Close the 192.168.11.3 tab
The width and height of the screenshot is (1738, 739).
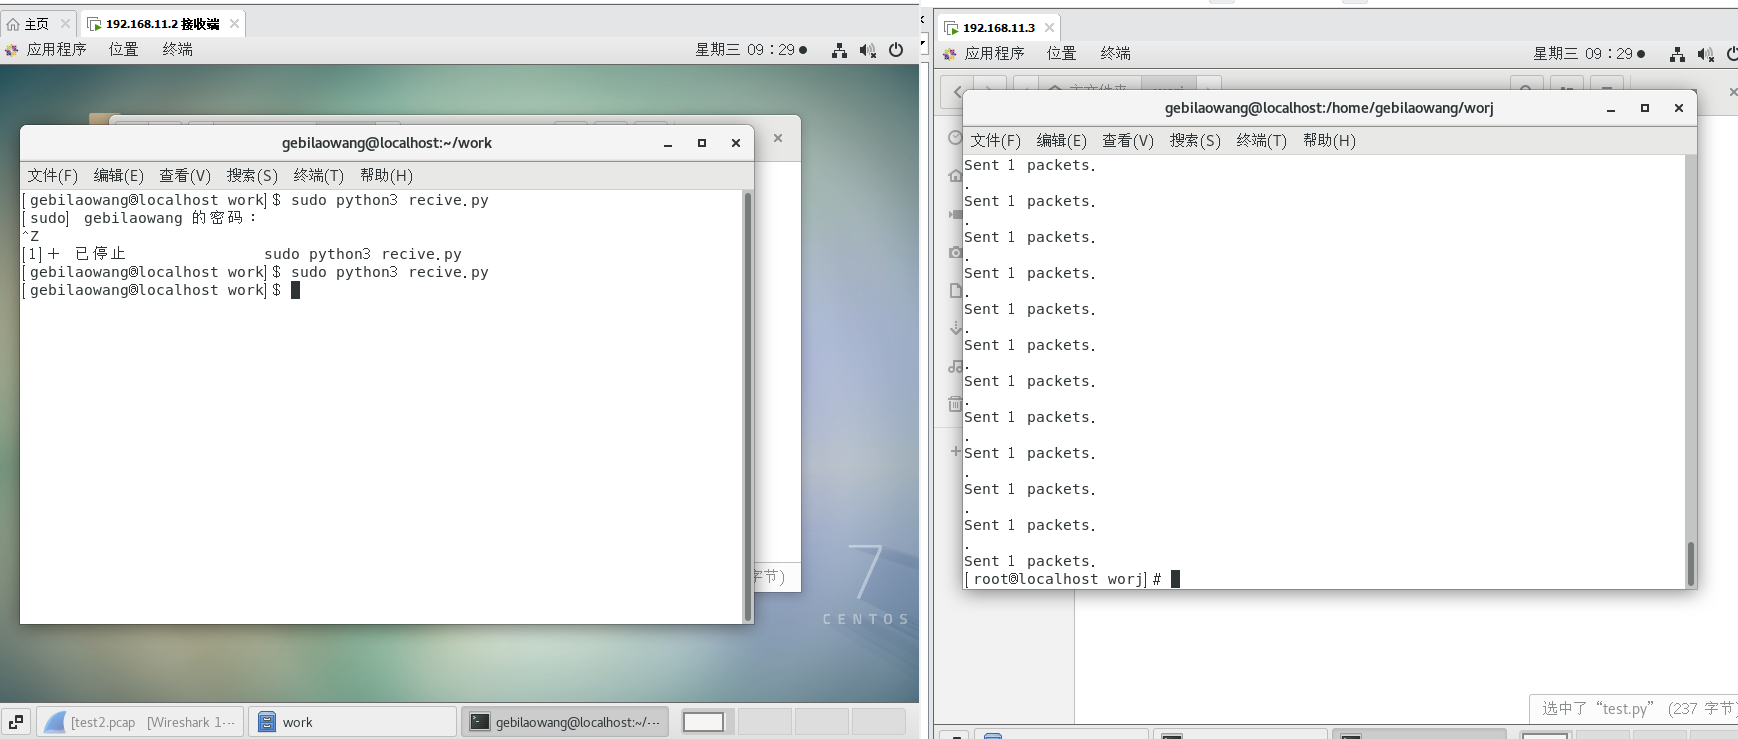(1049, 28)
